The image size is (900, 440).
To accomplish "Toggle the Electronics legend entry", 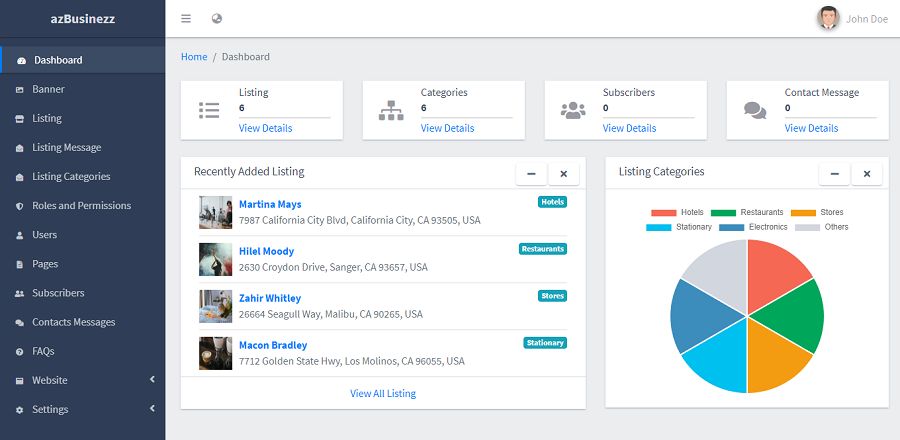I will click(753, 227).
